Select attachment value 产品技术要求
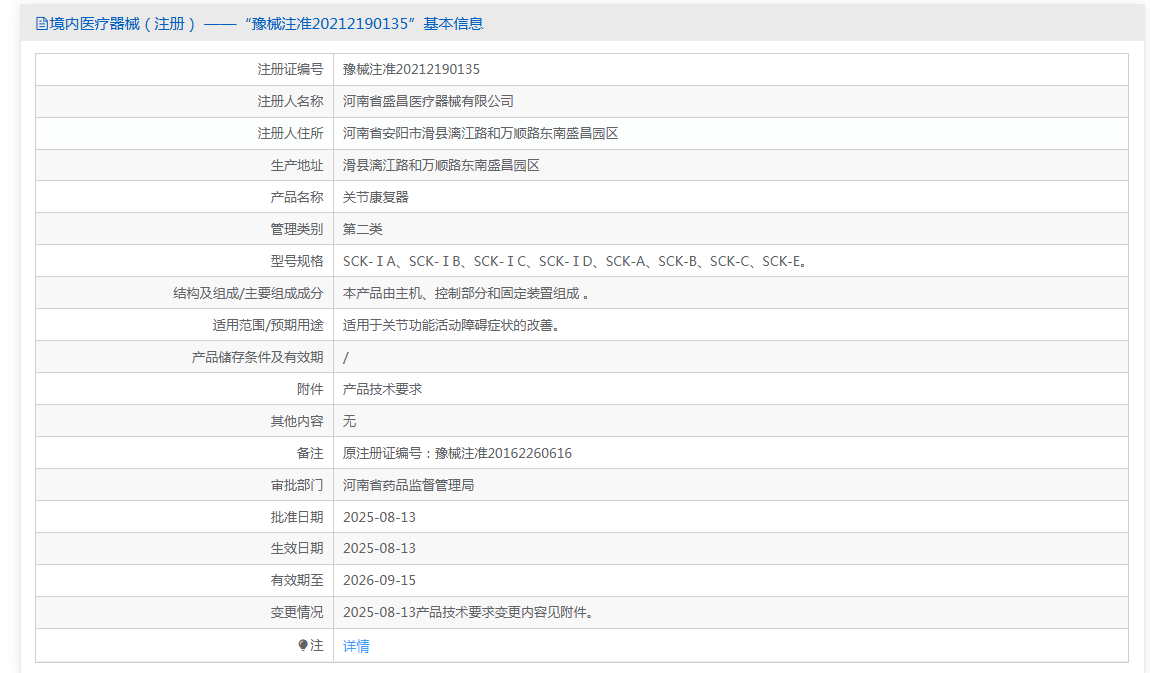1150x673 pixels. 382,389
